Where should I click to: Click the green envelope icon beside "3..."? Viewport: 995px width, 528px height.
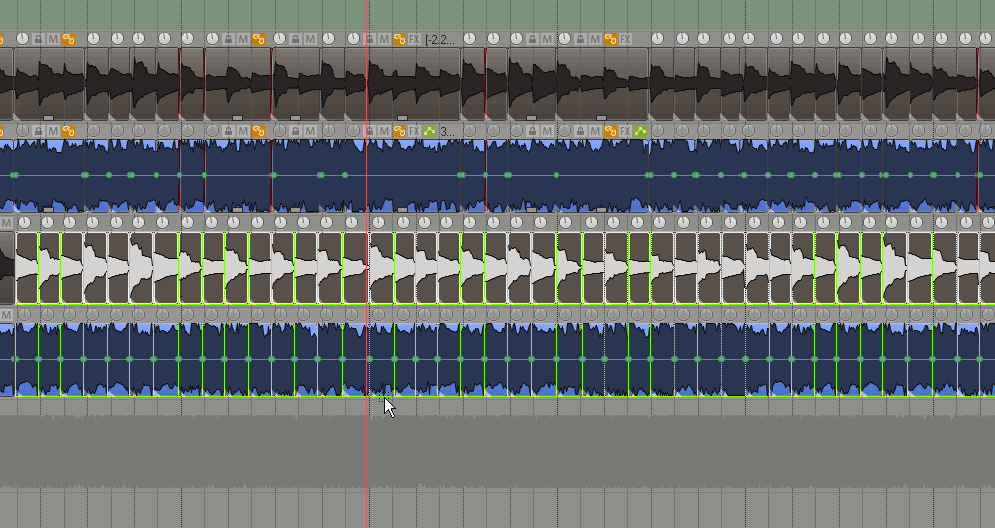point(430,131)
